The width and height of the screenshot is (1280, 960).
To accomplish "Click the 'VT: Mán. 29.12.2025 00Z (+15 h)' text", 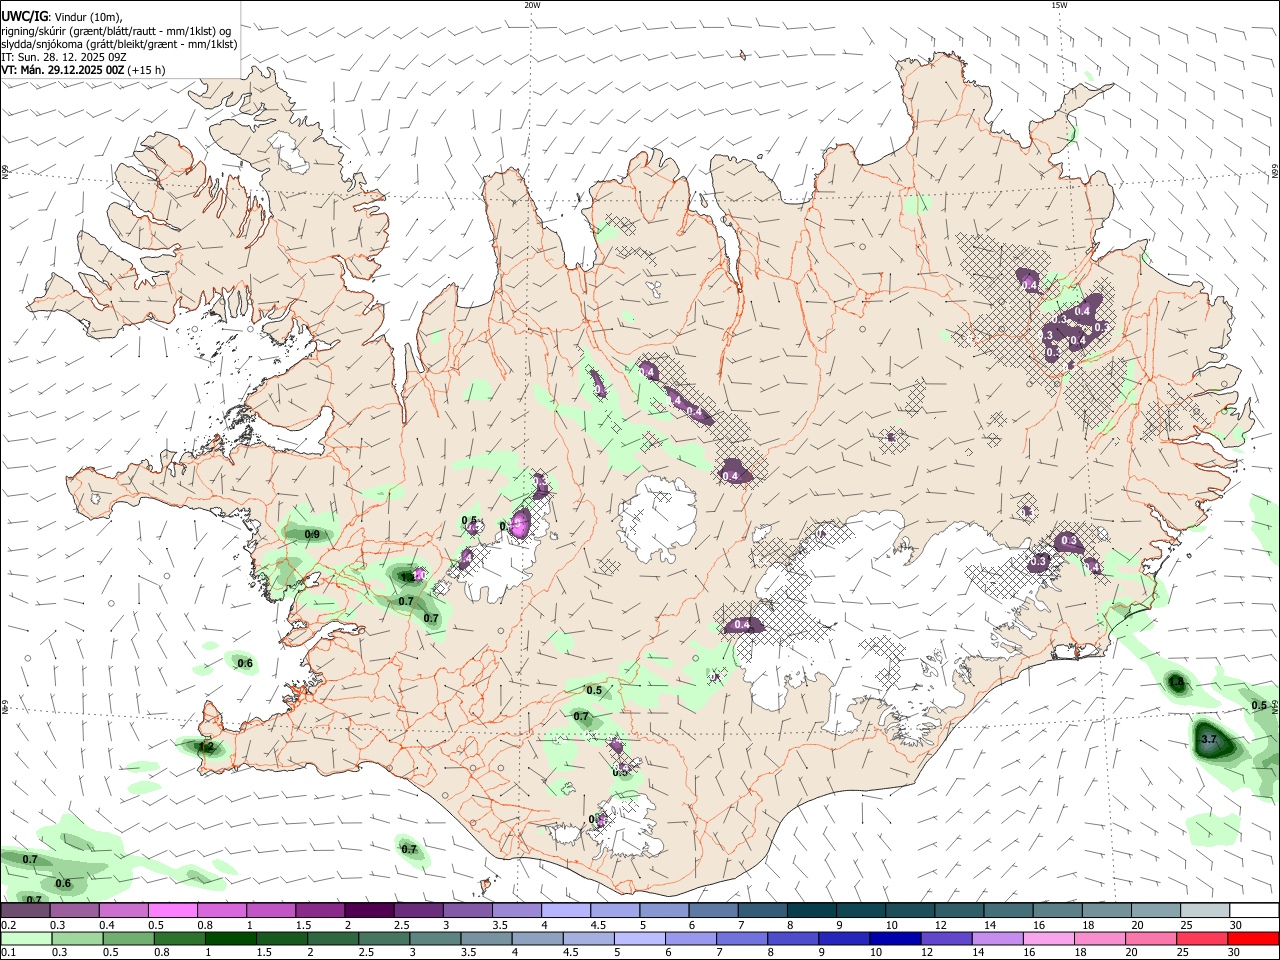I will click(83, 70).
